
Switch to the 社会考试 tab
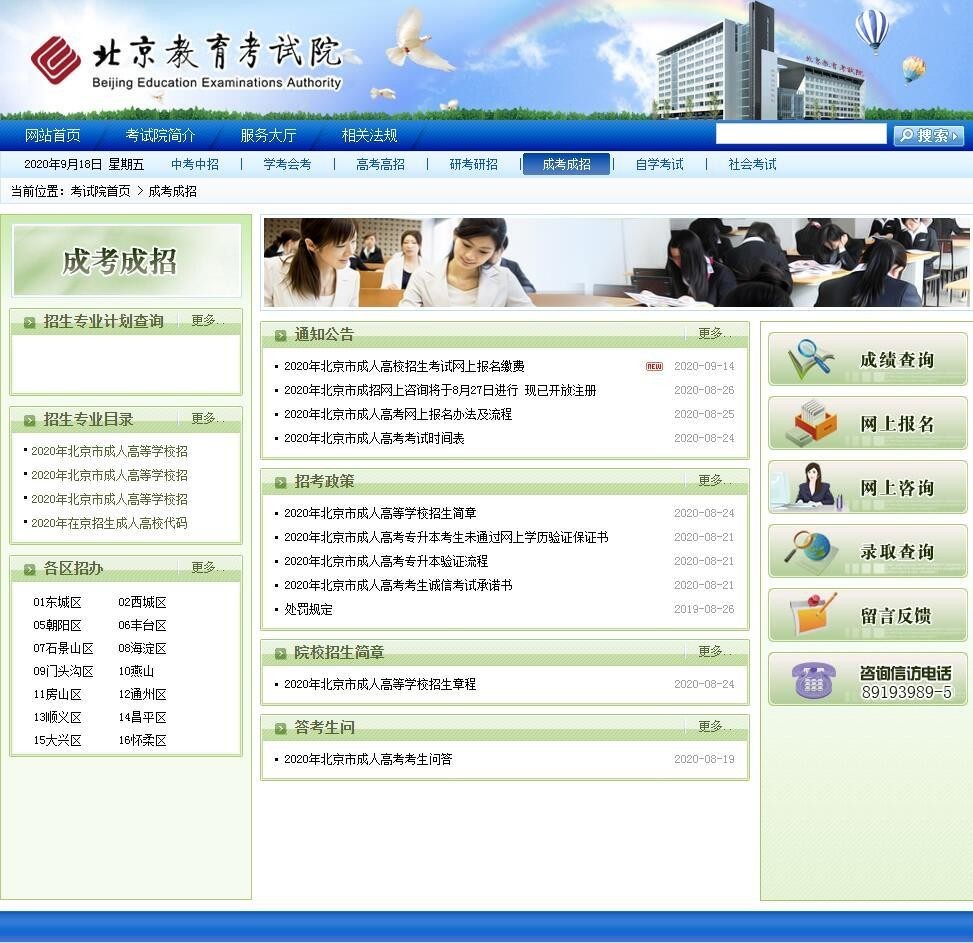753,164
